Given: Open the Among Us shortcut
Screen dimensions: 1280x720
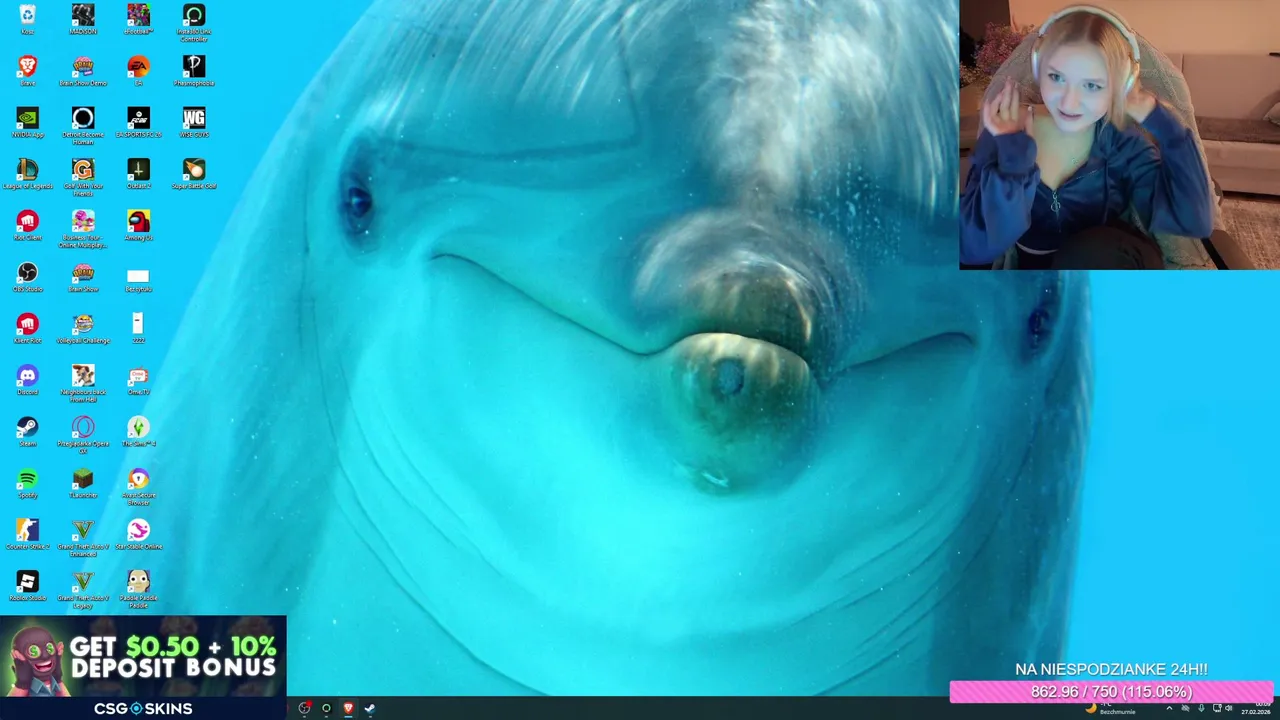Looking at the screenshot, I should [138, 225].
